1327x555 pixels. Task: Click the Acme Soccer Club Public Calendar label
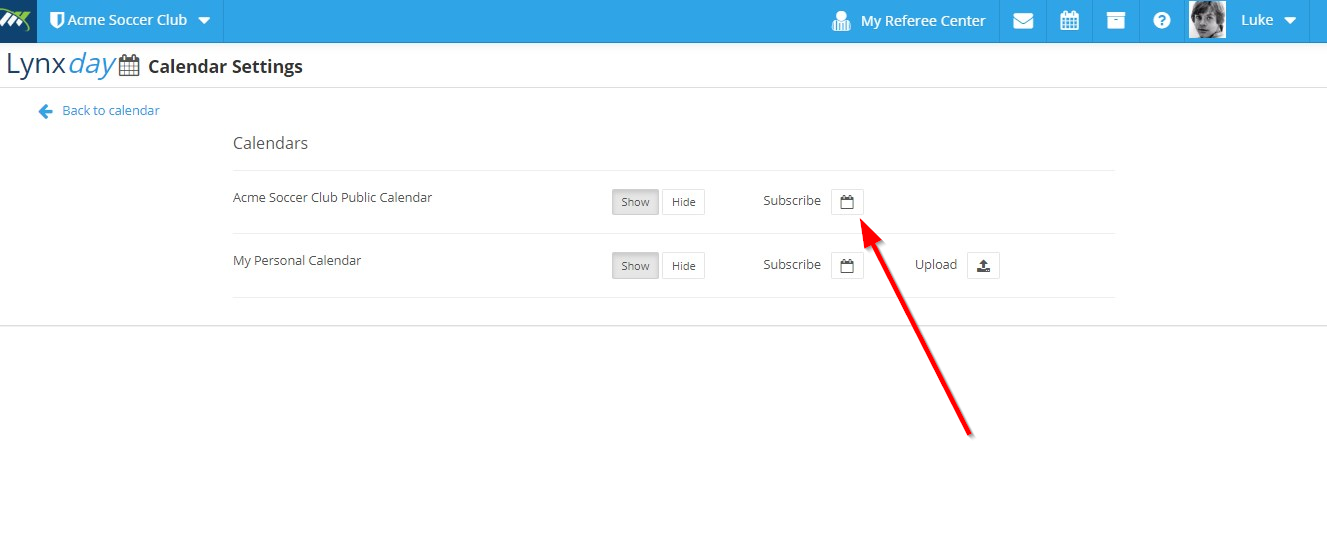click(332, 198)
